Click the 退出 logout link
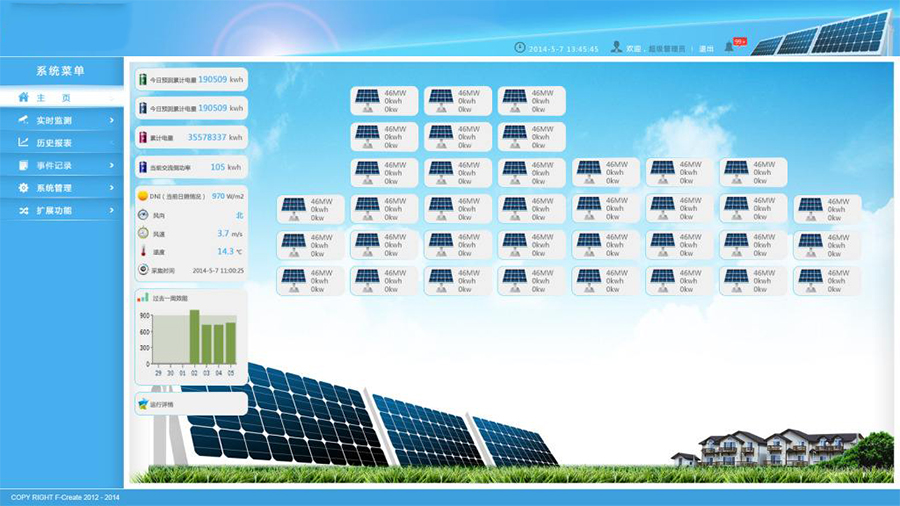Screen dimensions: 900x506 (706, 48)
